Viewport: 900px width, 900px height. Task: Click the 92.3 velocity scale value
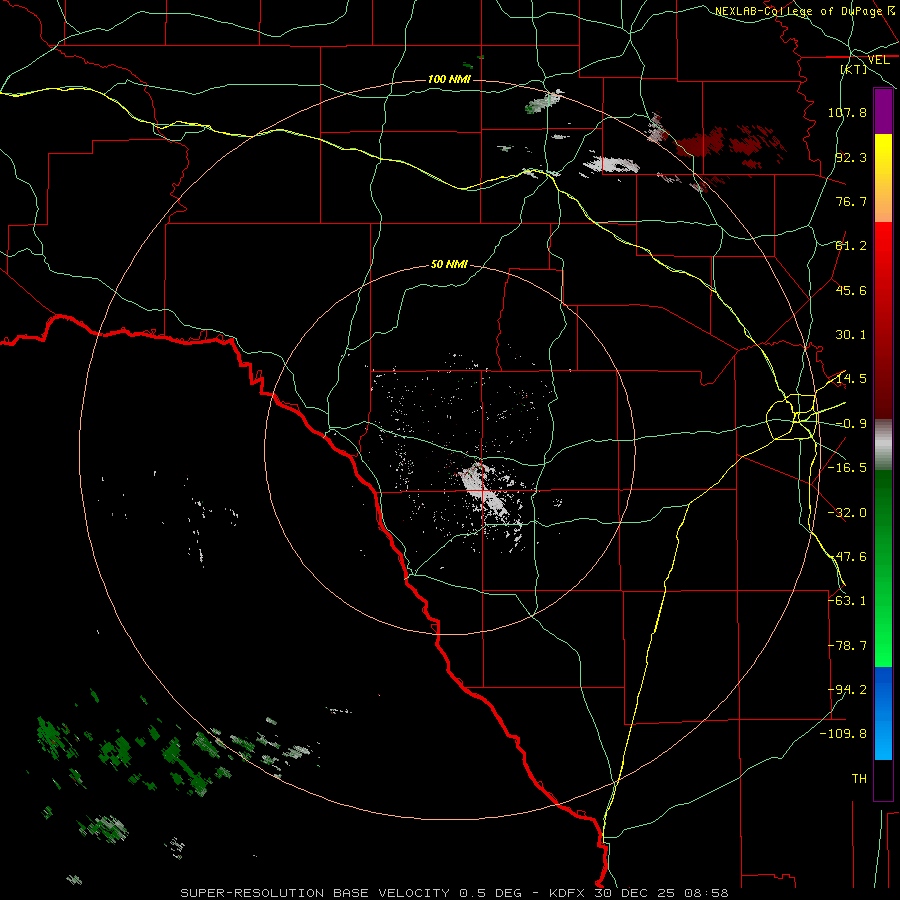coord(851,157)
